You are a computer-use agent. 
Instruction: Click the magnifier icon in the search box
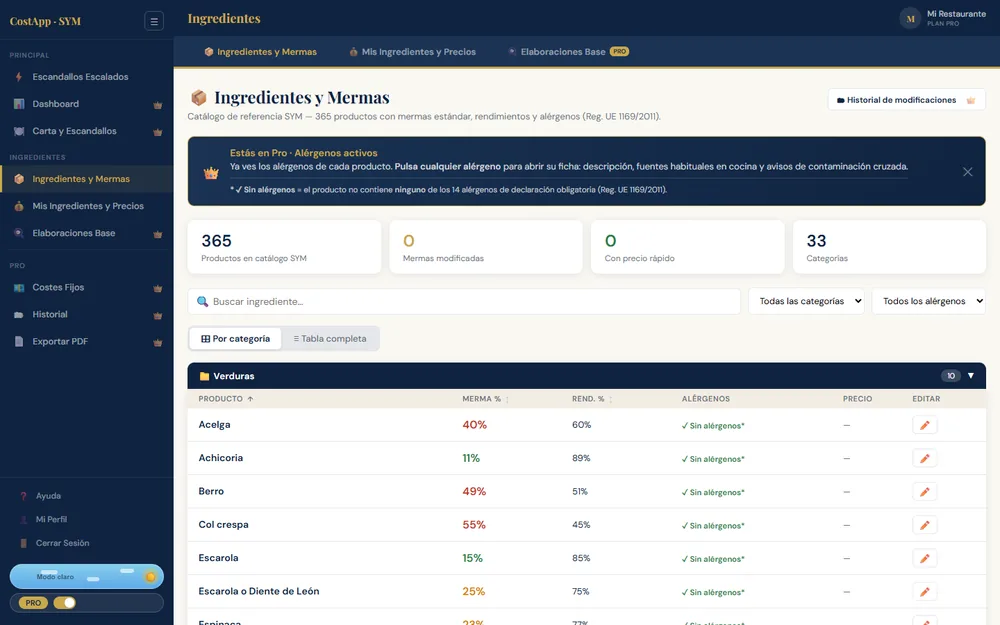pos(202,301)
